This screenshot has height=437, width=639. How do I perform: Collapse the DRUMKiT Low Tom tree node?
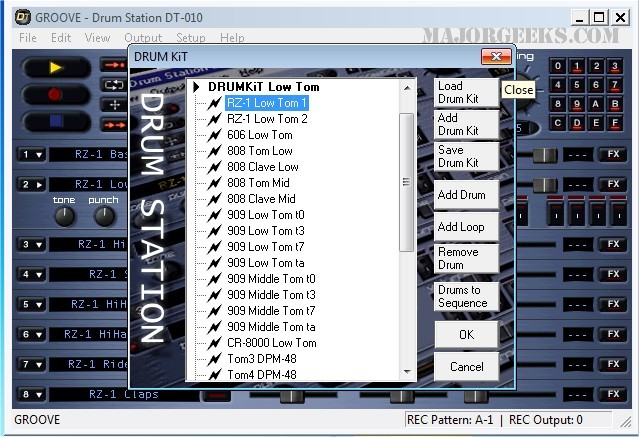(x=196, y=87)
